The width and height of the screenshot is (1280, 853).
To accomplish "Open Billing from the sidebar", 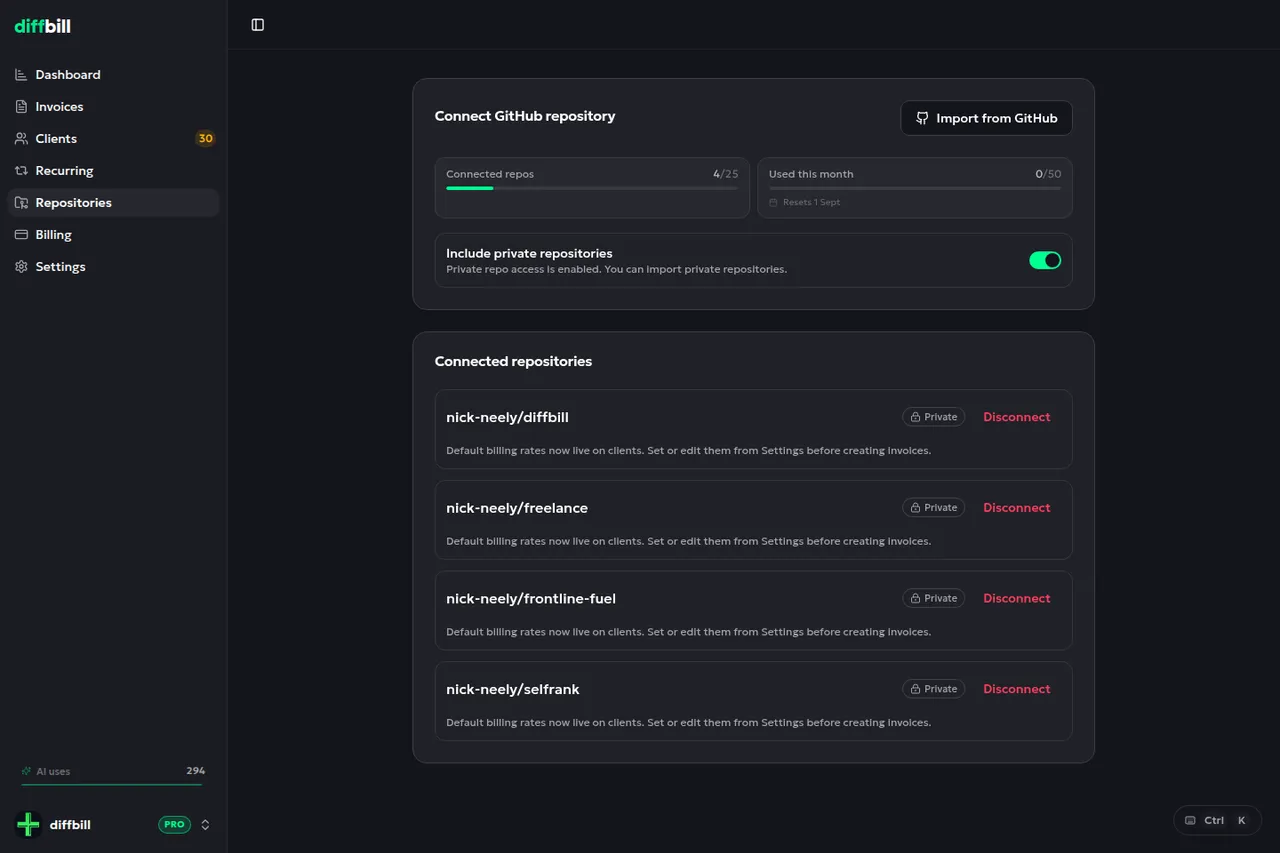I will click(x=113, y=235).
